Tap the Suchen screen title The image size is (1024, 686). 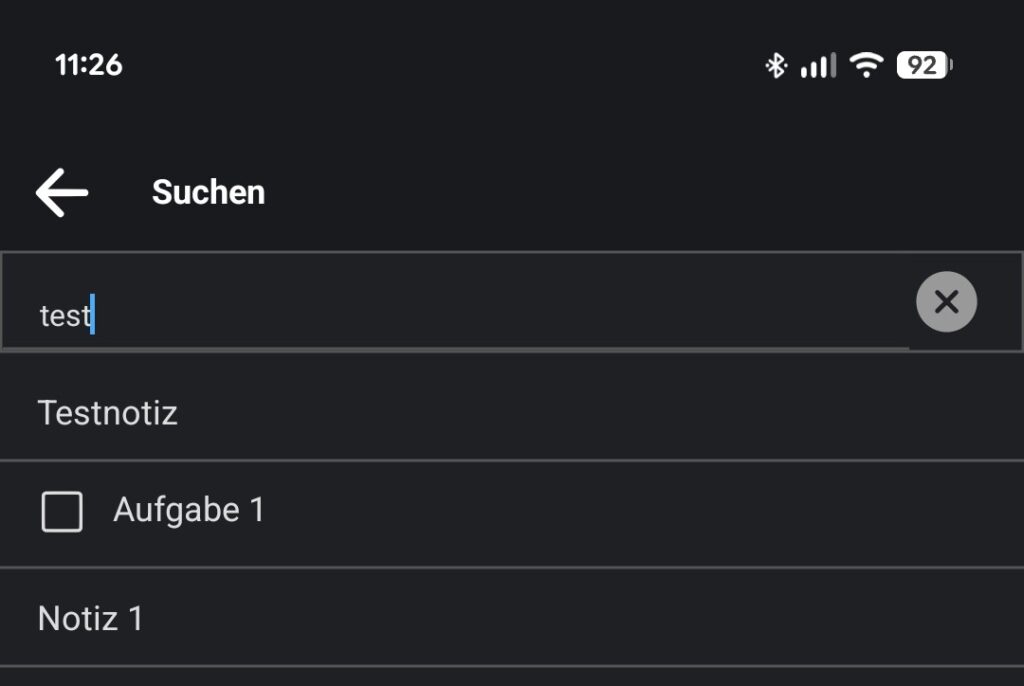(207, 192)
